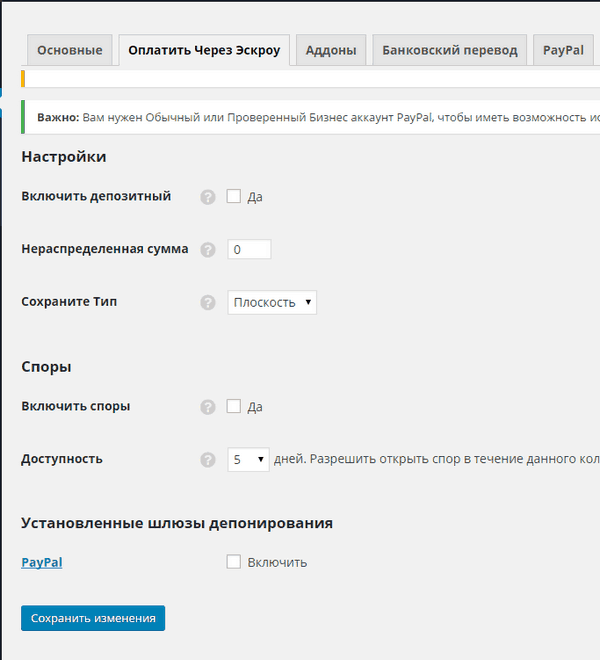This screenshot has height=660, width=600.
Task: Click the Включить споры label
Action: coord(76,406)
